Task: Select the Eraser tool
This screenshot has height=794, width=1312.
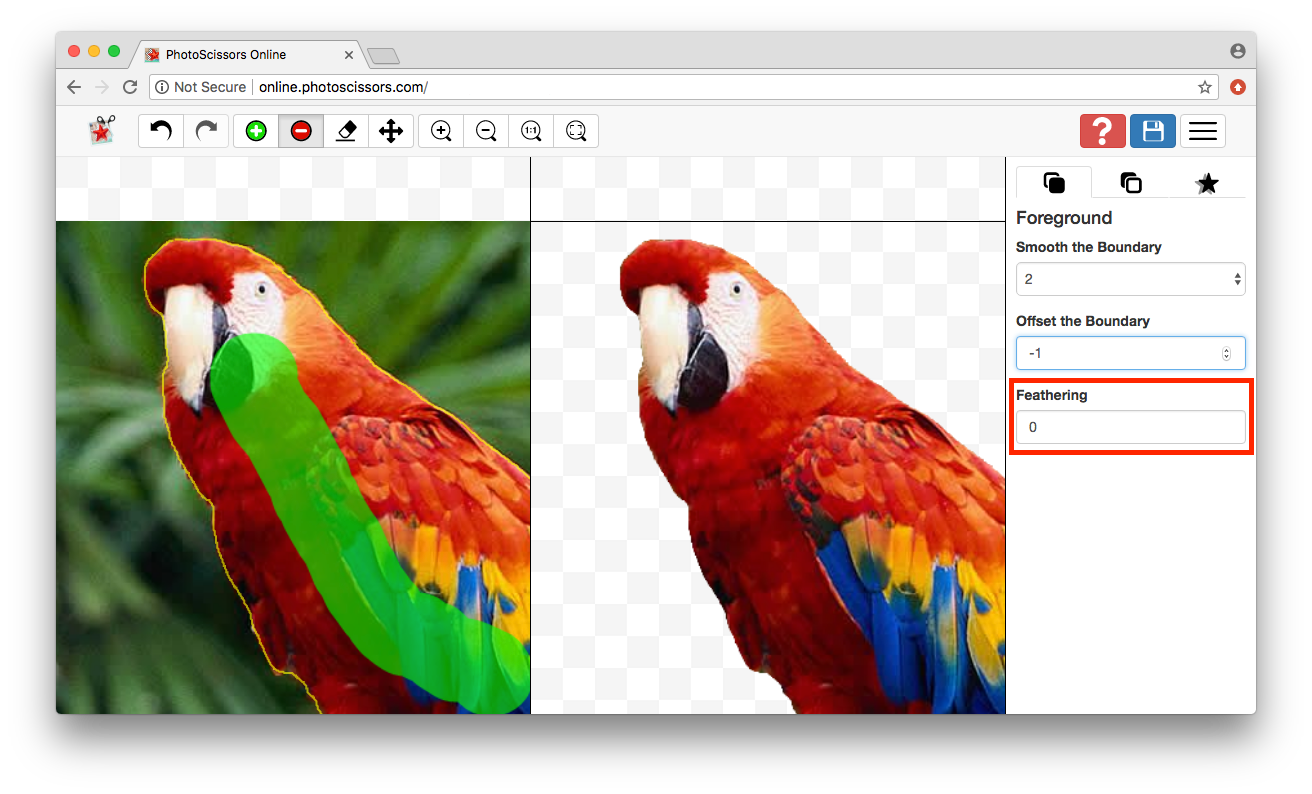Action: click(346, 131)
